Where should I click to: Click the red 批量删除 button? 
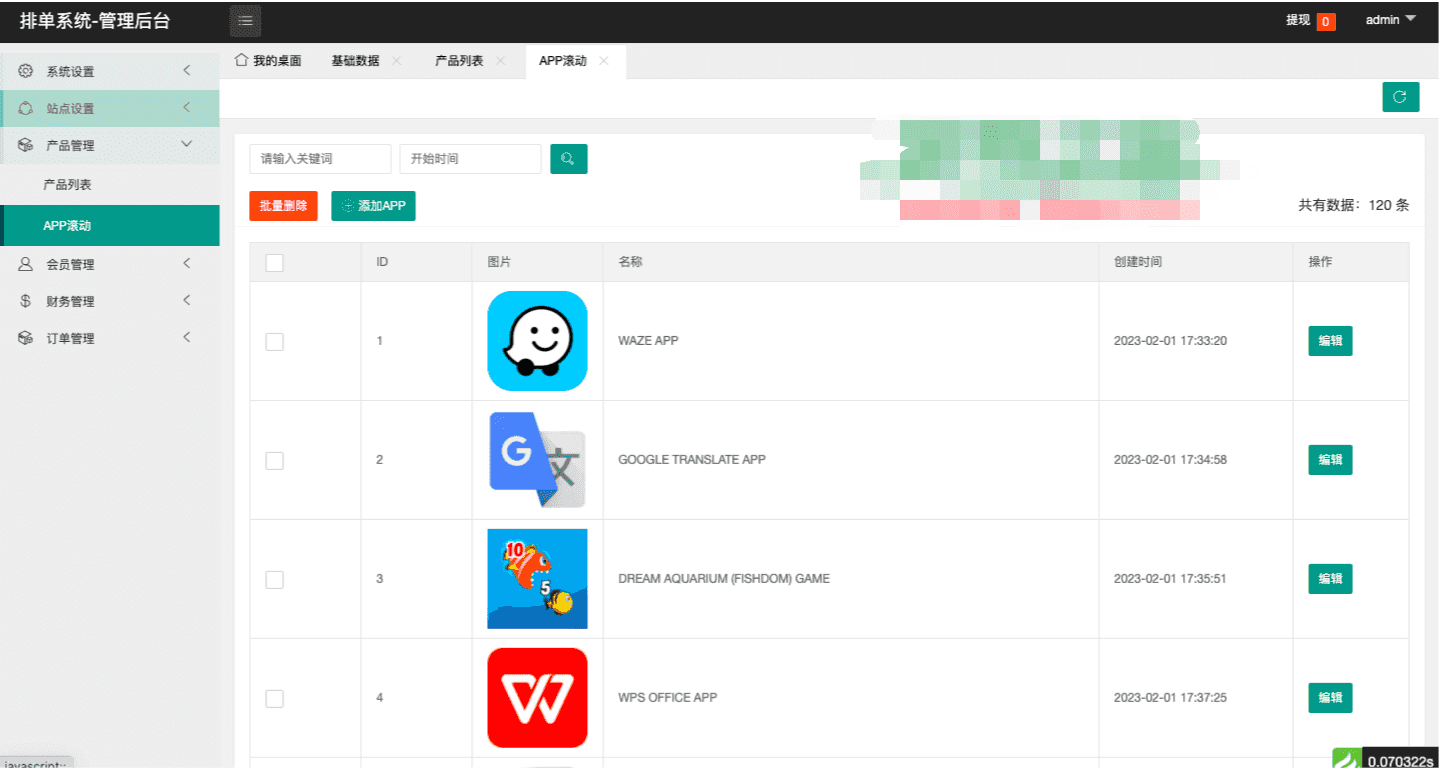pos(283,206)
